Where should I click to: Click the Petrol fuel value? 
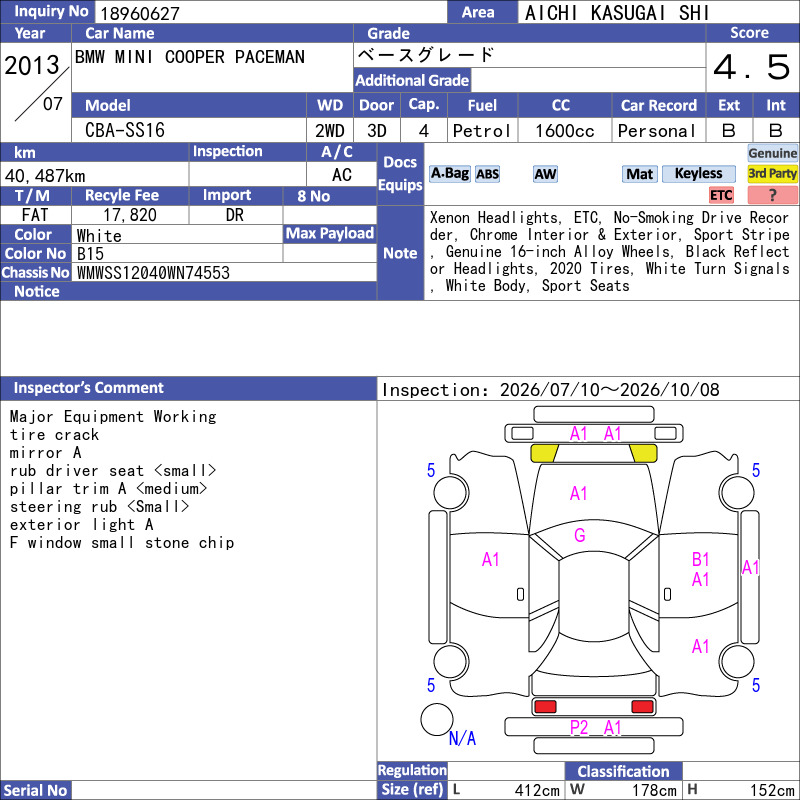pyautogui.click(x=482, y=131)
